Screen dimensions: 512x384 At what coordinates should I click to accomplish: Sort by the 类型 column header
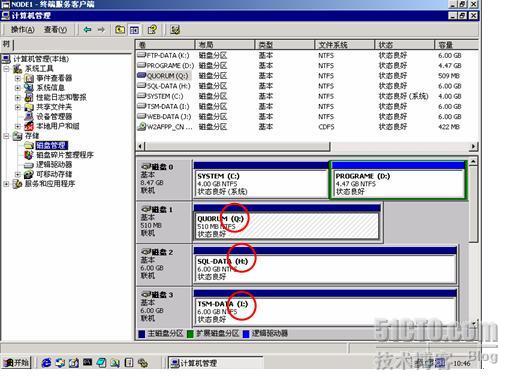coord(285,45)
